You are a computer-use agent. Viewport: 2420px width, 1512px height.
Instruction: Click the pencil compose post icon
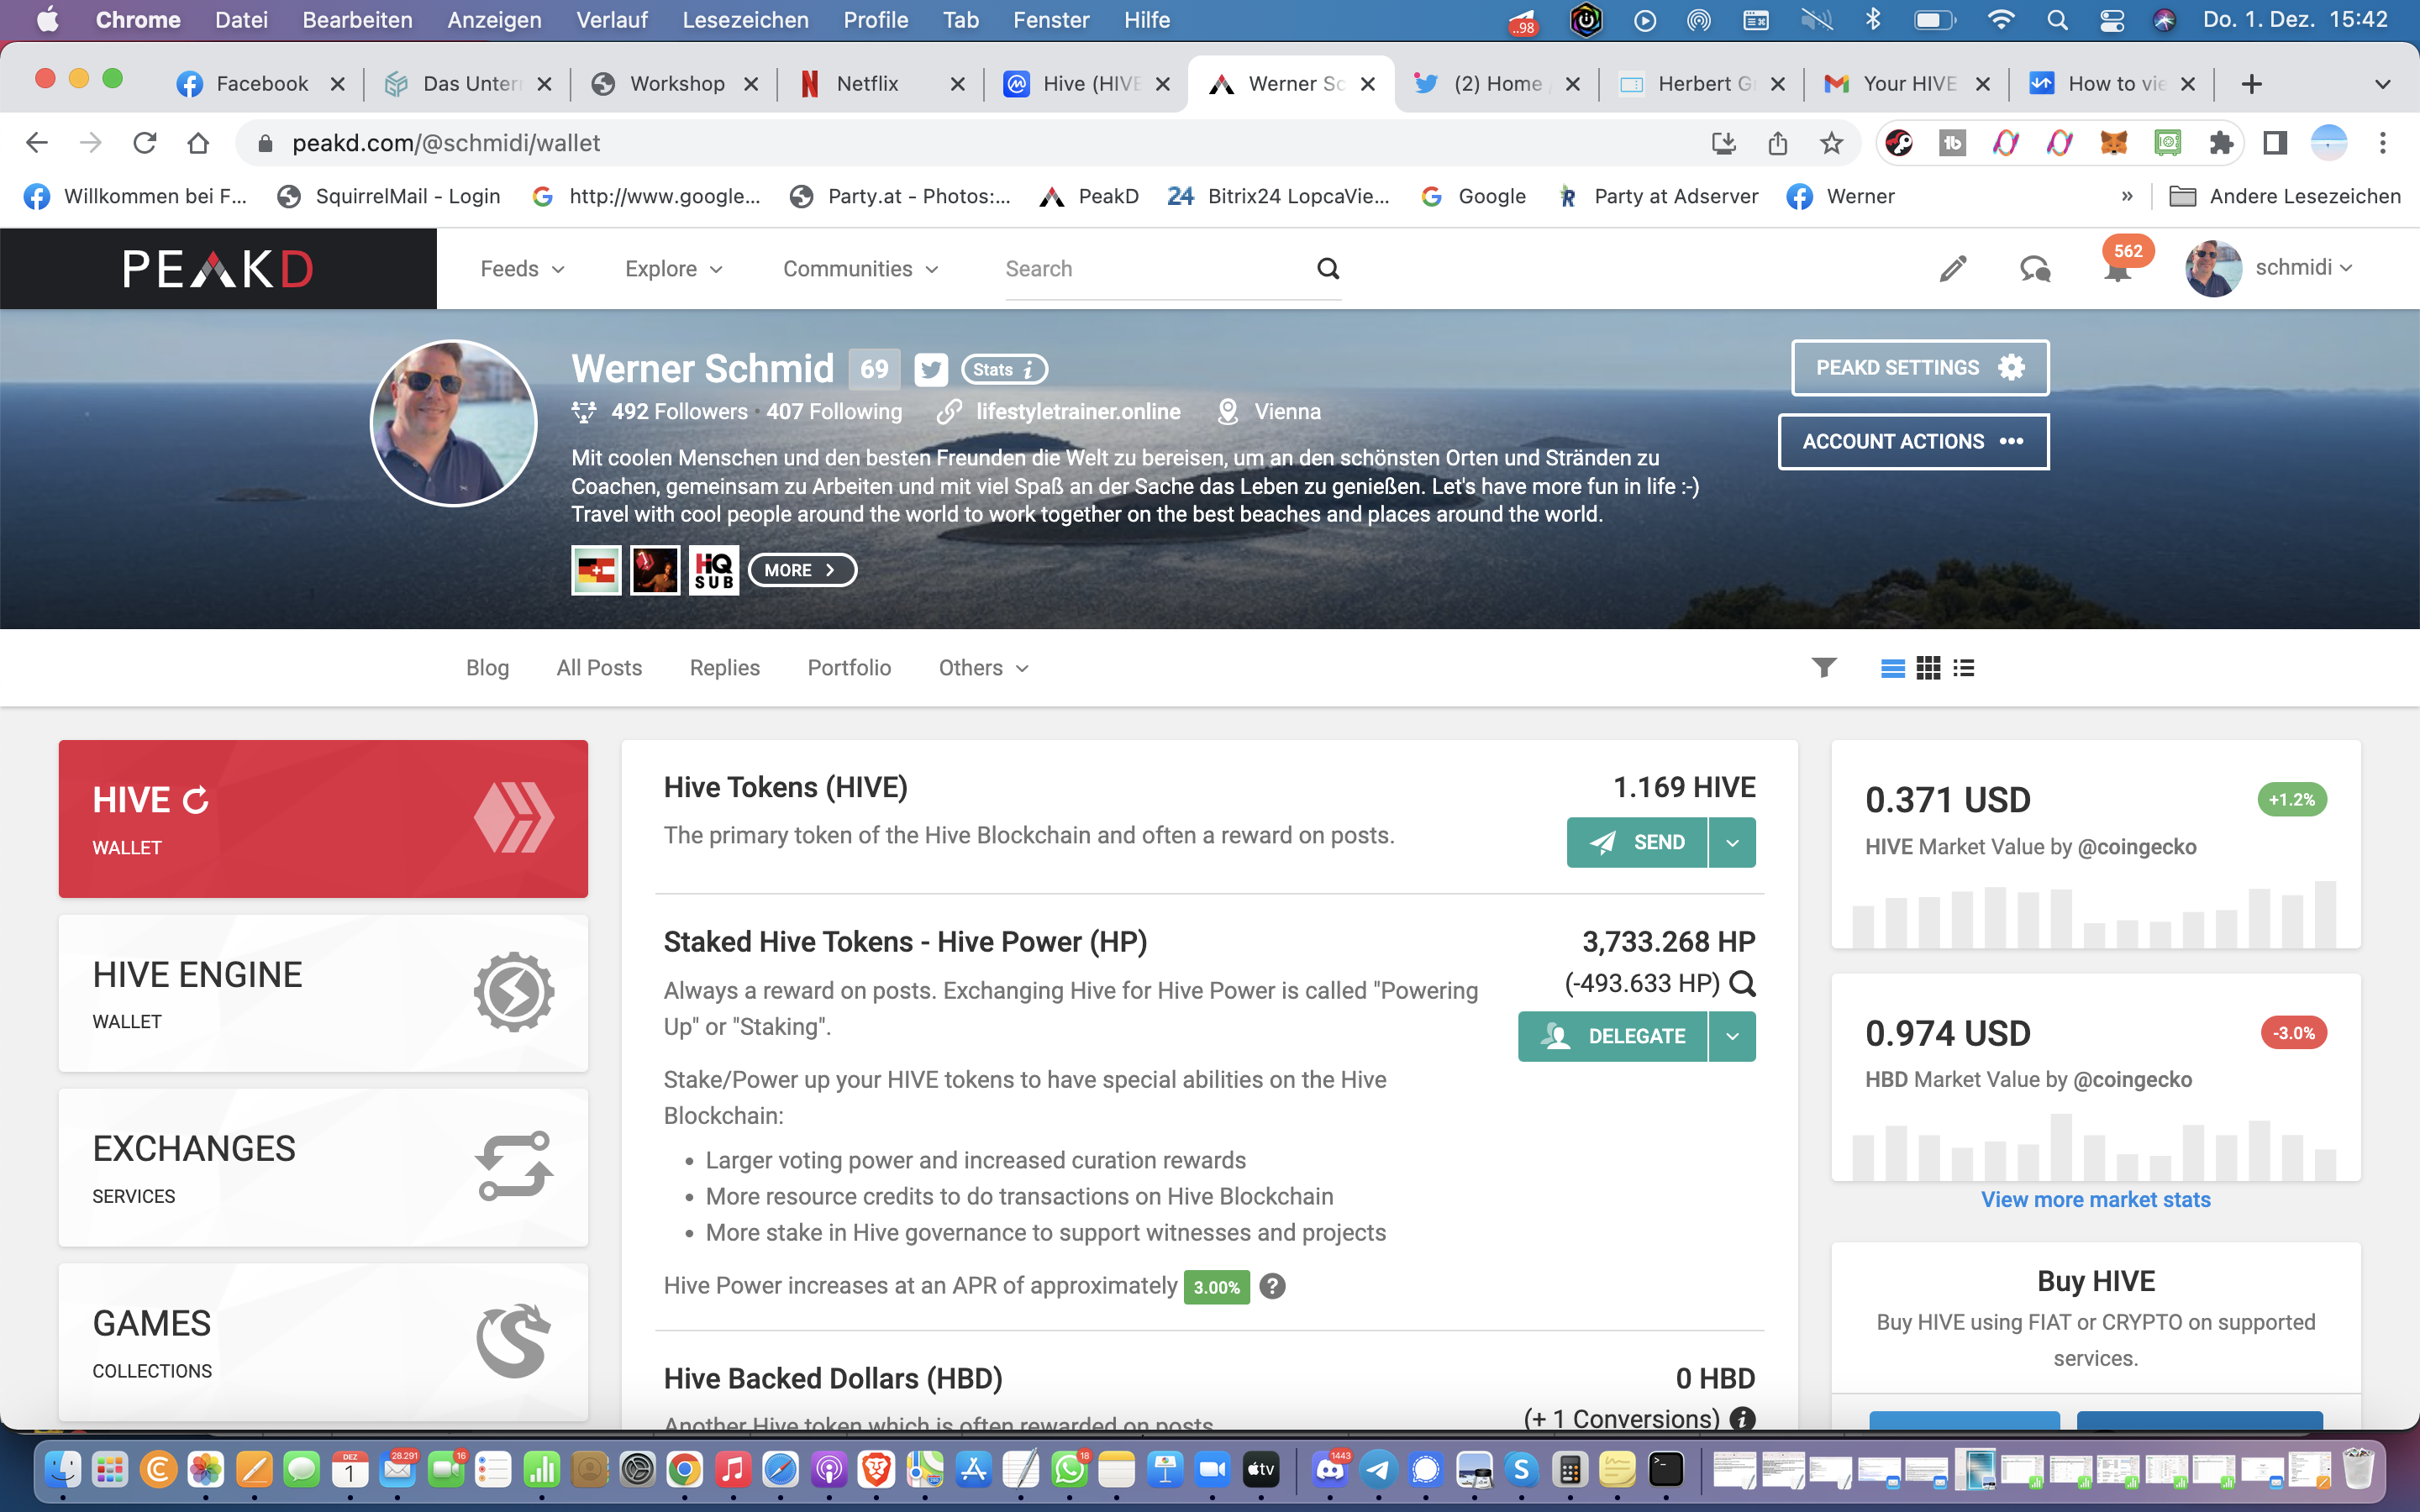(1952, 268)
